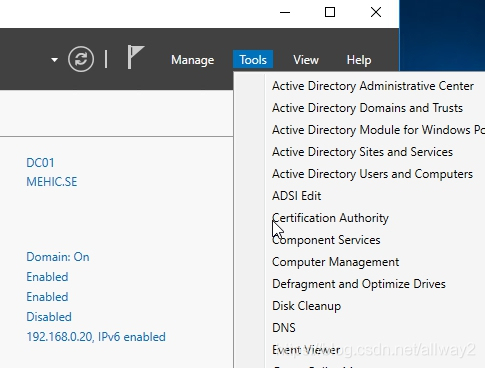The image size is (485, 368).
Task: Click the DC01 computer name link
Action: point(40,163)
